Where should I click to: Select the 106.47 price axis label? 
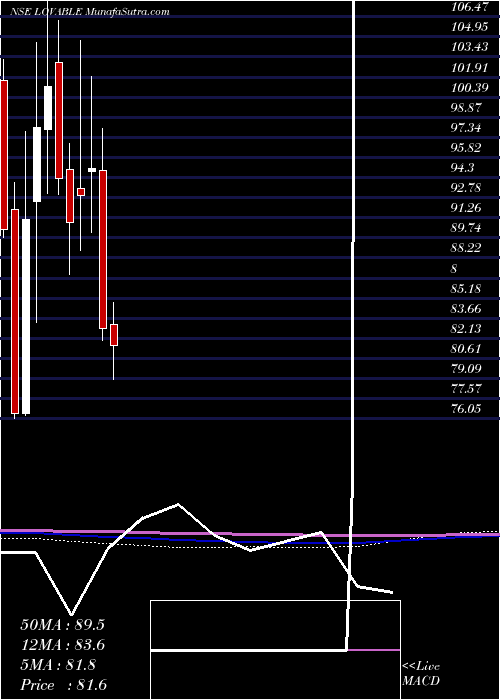pyautogui.click(x=470, y=6)
